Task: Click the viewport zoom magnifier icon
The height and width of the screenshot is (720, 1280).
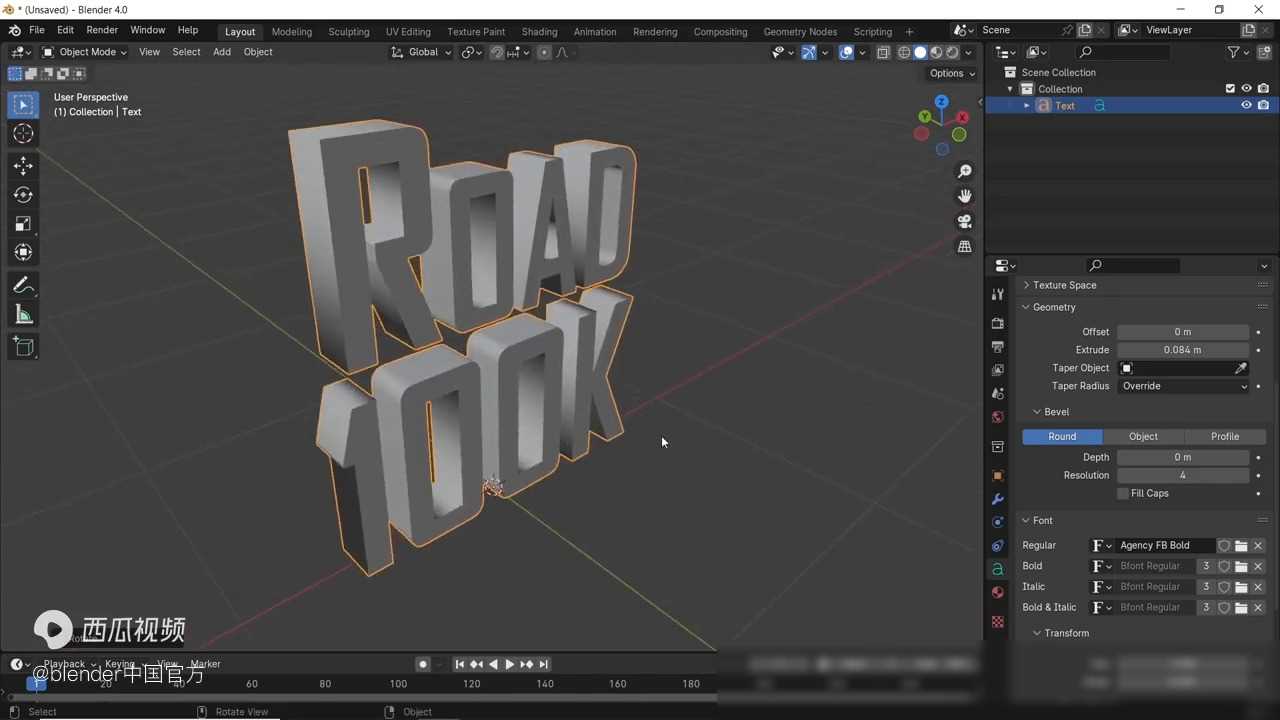Action: (x=964, y=172)
